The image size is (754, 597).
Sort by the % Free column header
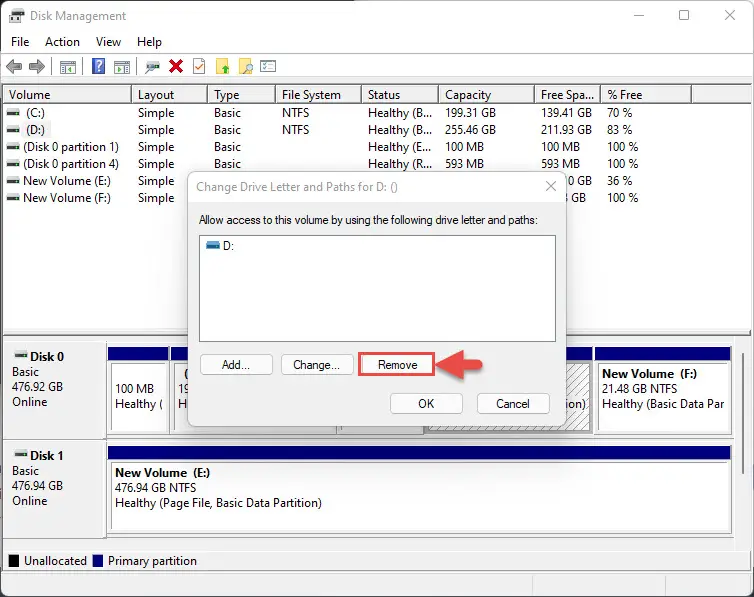coord(646,95)
